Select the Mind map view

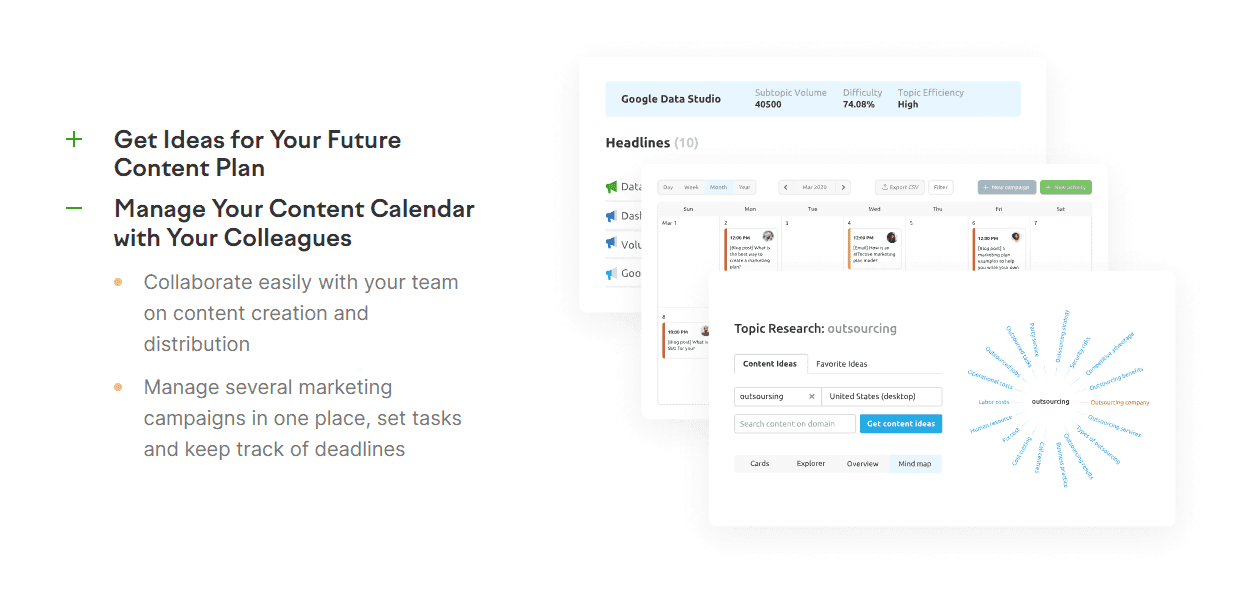914,464
